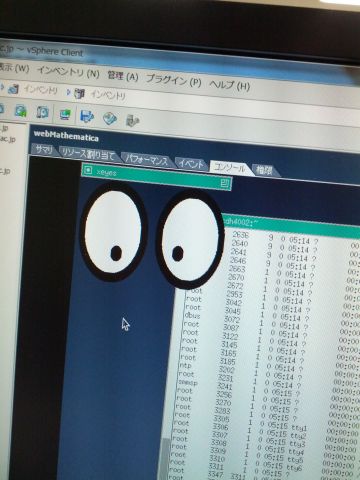The image size is (360, 480).
Task: Click the tty3 entry in process list
Action: click(296, 444)
